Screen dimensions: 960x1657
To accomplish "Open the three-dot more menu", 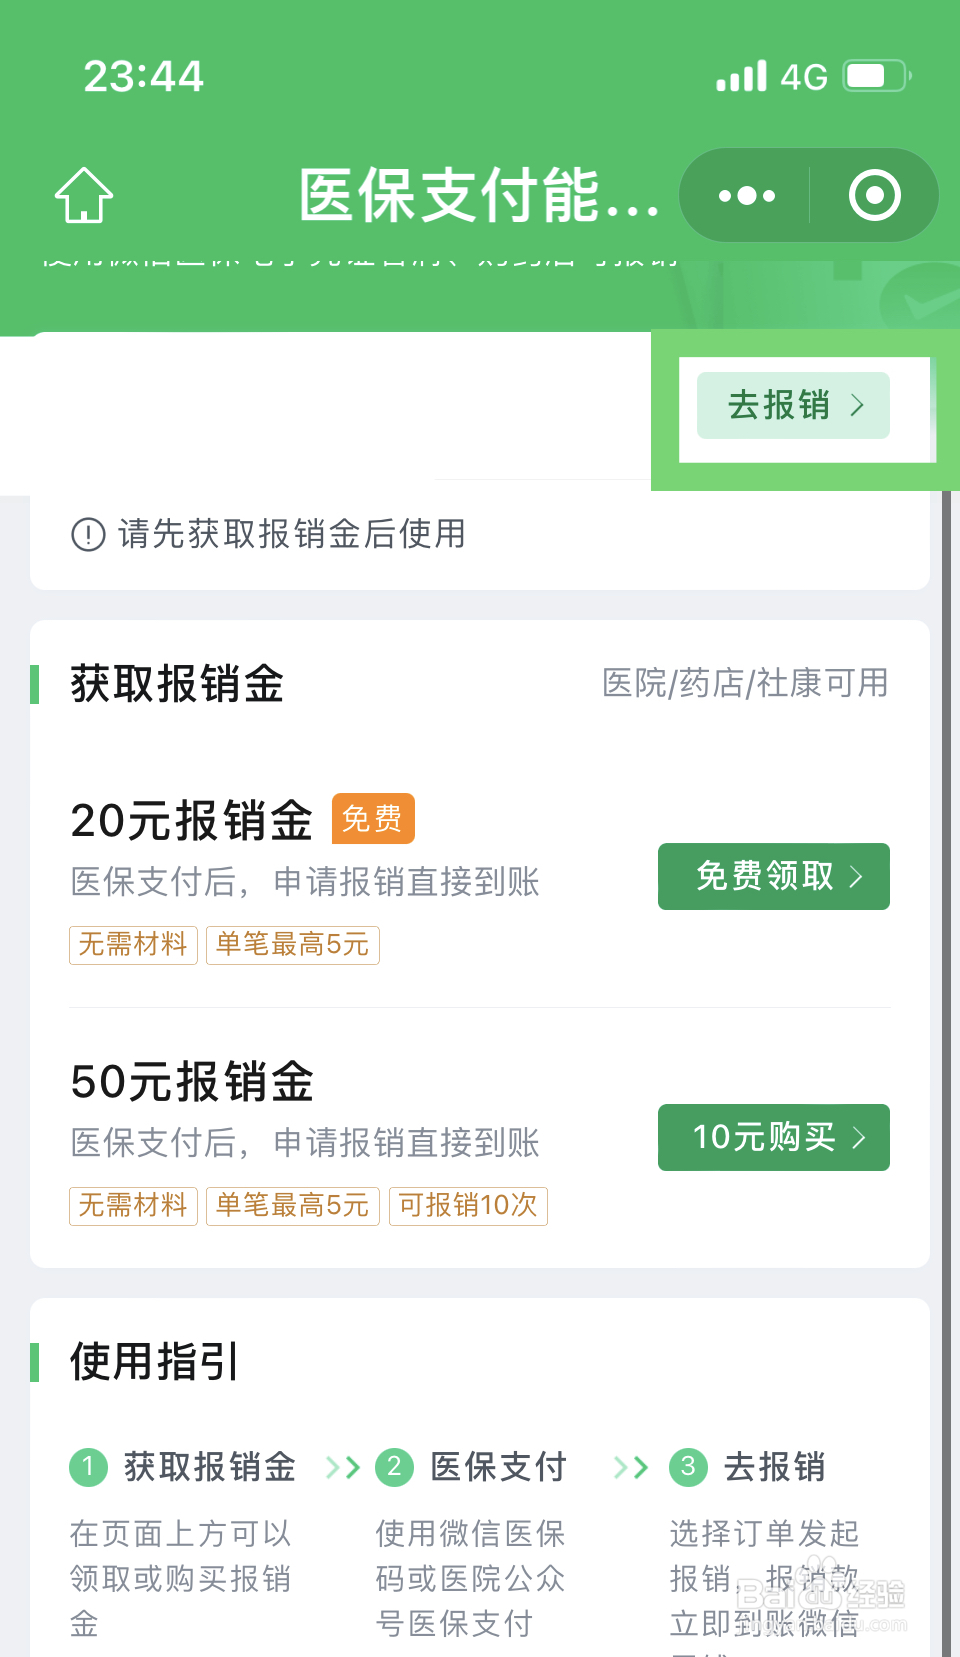I will point(746,196).
